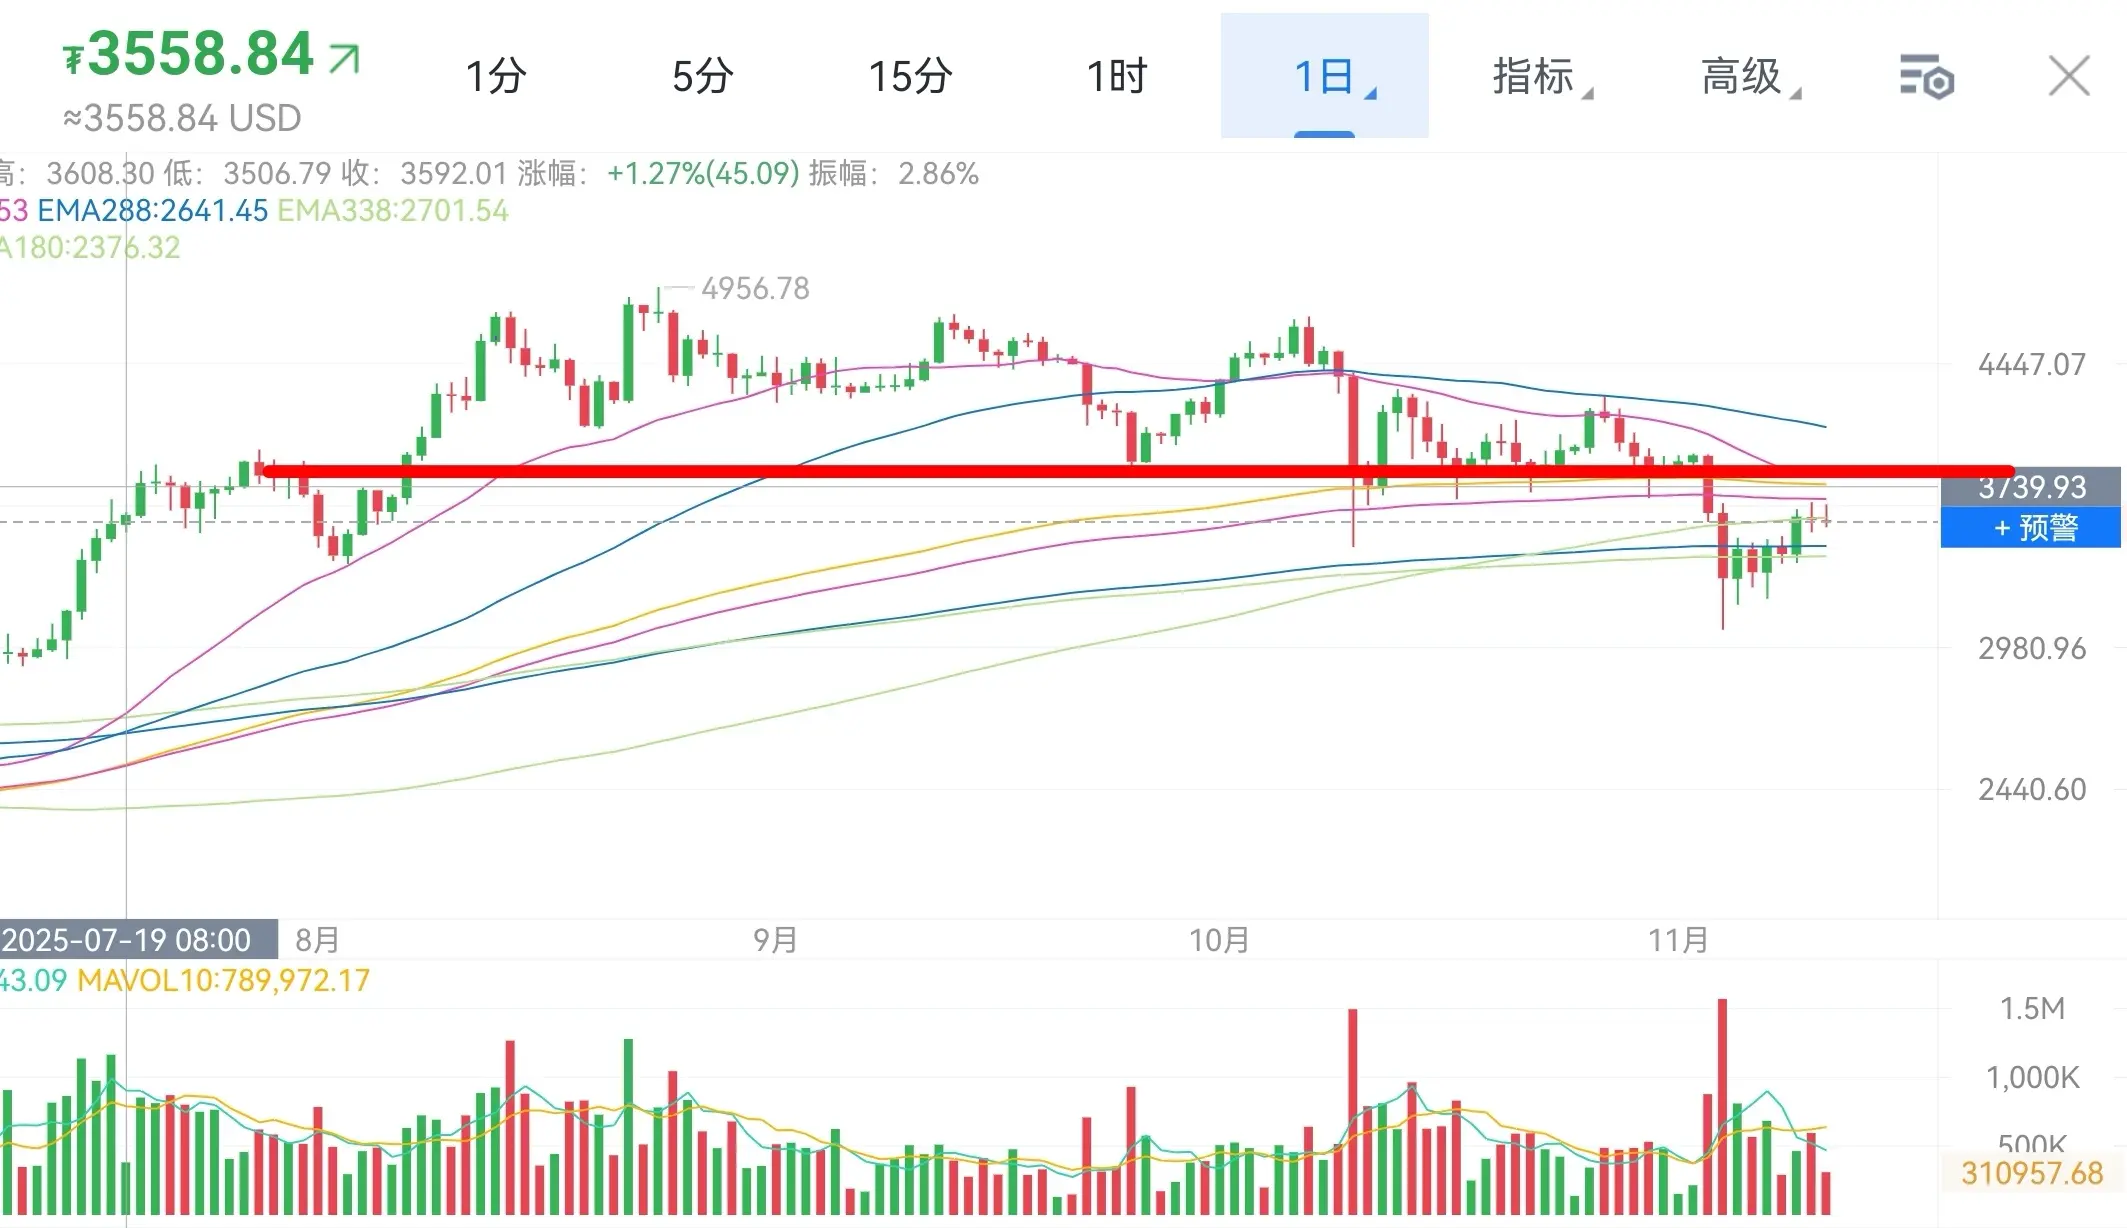The image size is (2127, 1228).
Task: Click the EMA288 indicator label
Action: coord(153,211)
